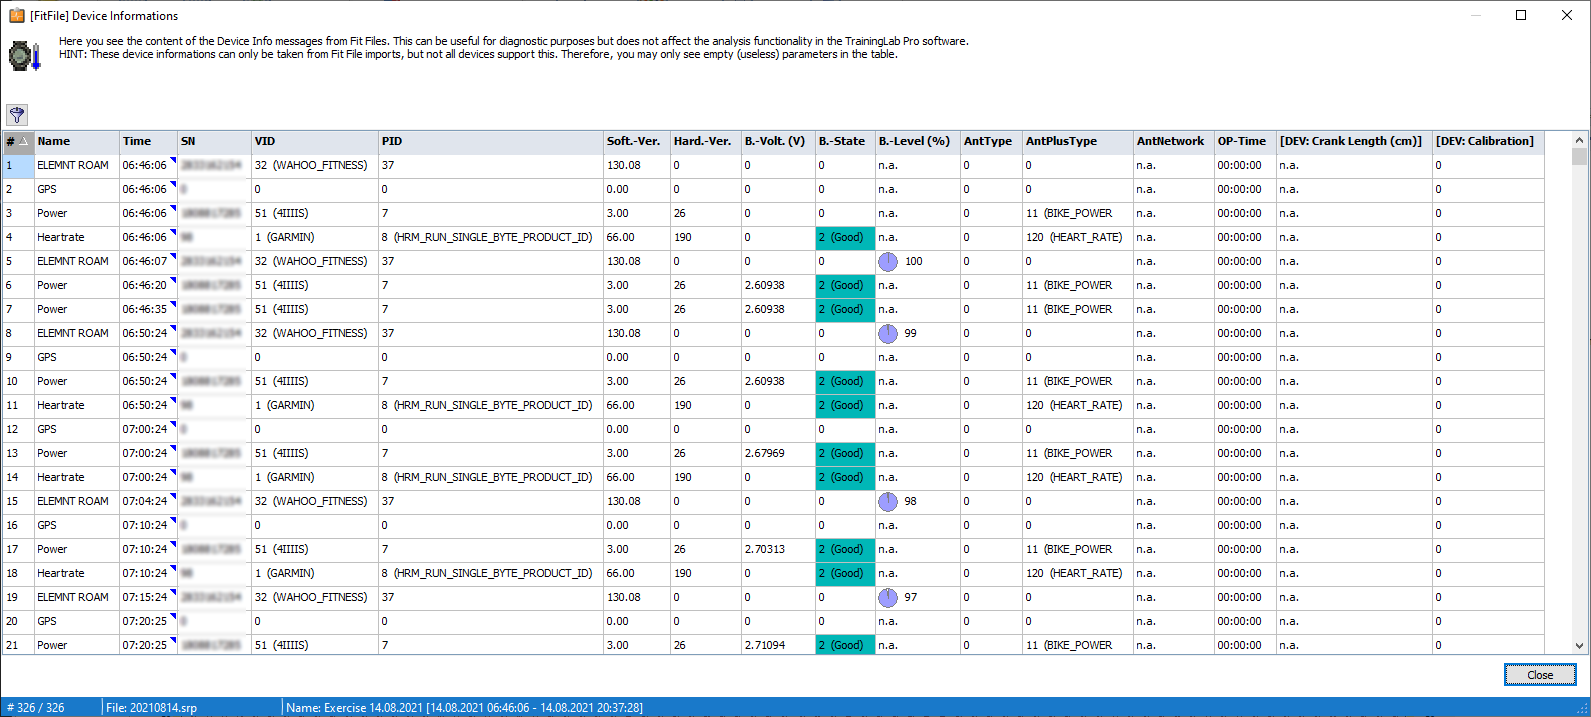This screenshot has height=717, width=1591.
Task: Click 32 (WAHOO_FITNESS) VID cell in row 19
Action: 315,597
